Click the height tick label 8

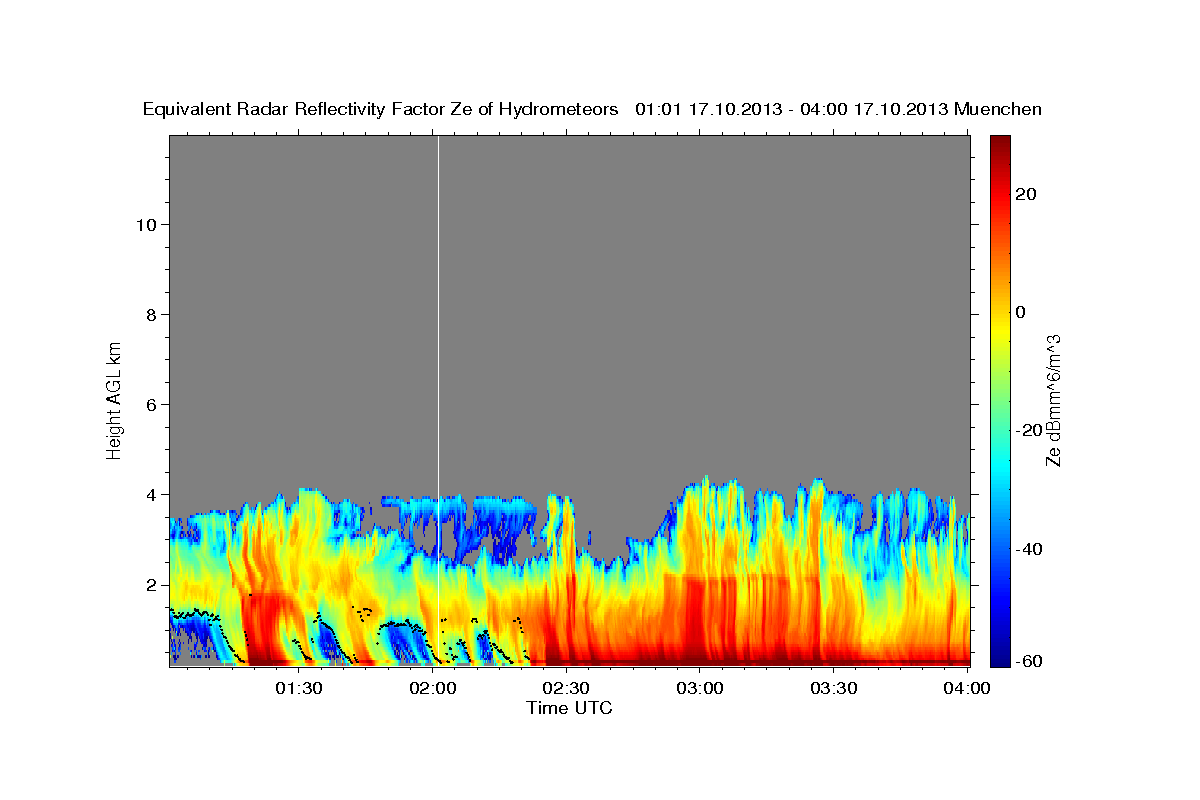pyautogui.click(x=151, y=314)
